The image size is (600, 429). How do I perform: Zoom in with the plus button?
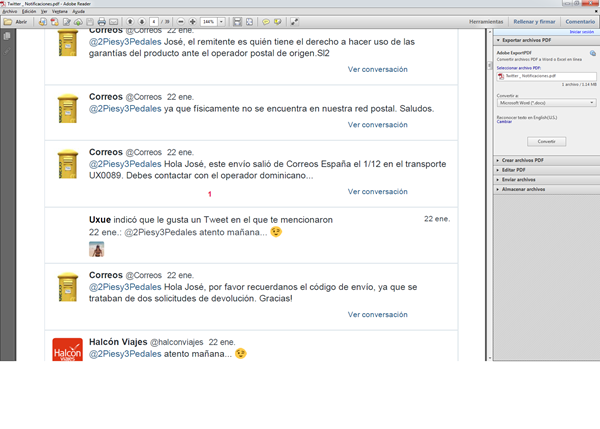click(192, 22)
